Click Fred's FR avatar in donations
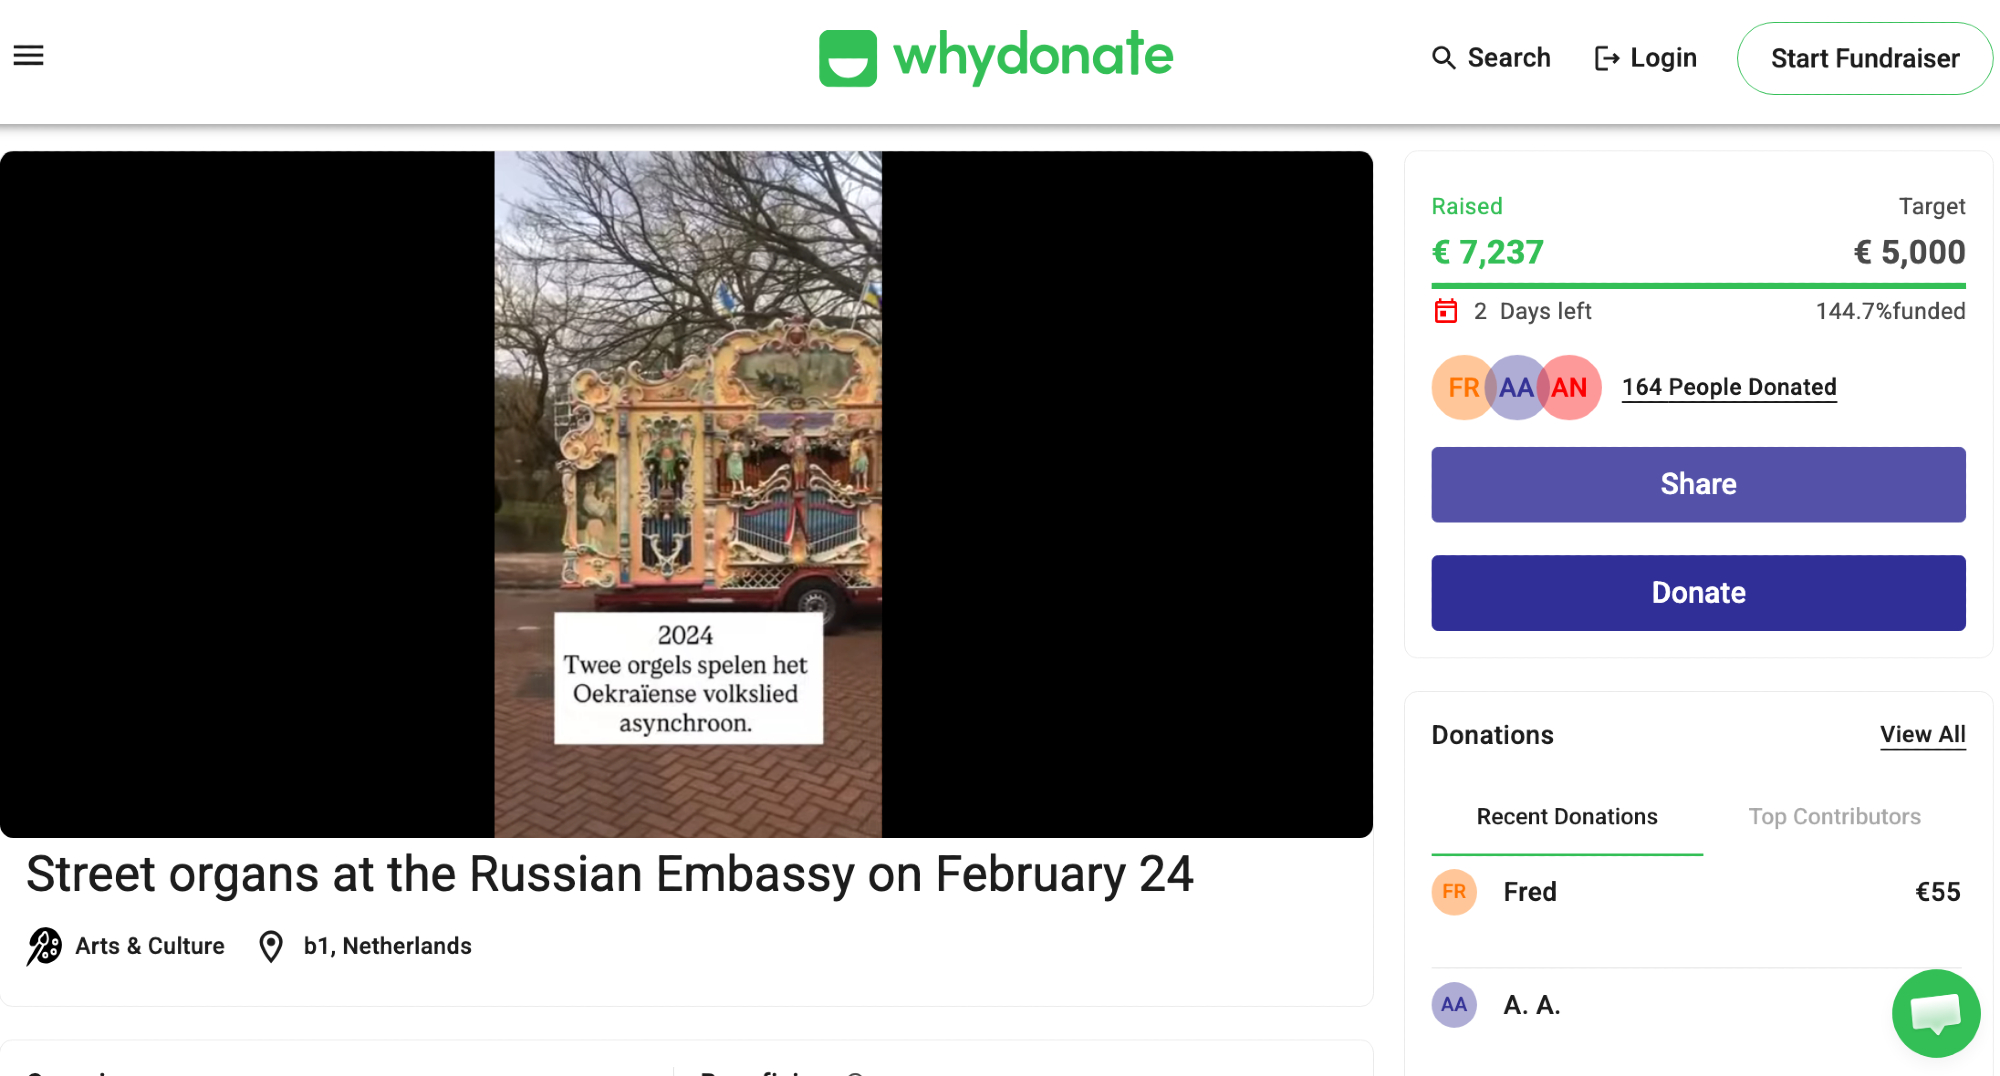The image size is (2000, 1076). 1454,892
